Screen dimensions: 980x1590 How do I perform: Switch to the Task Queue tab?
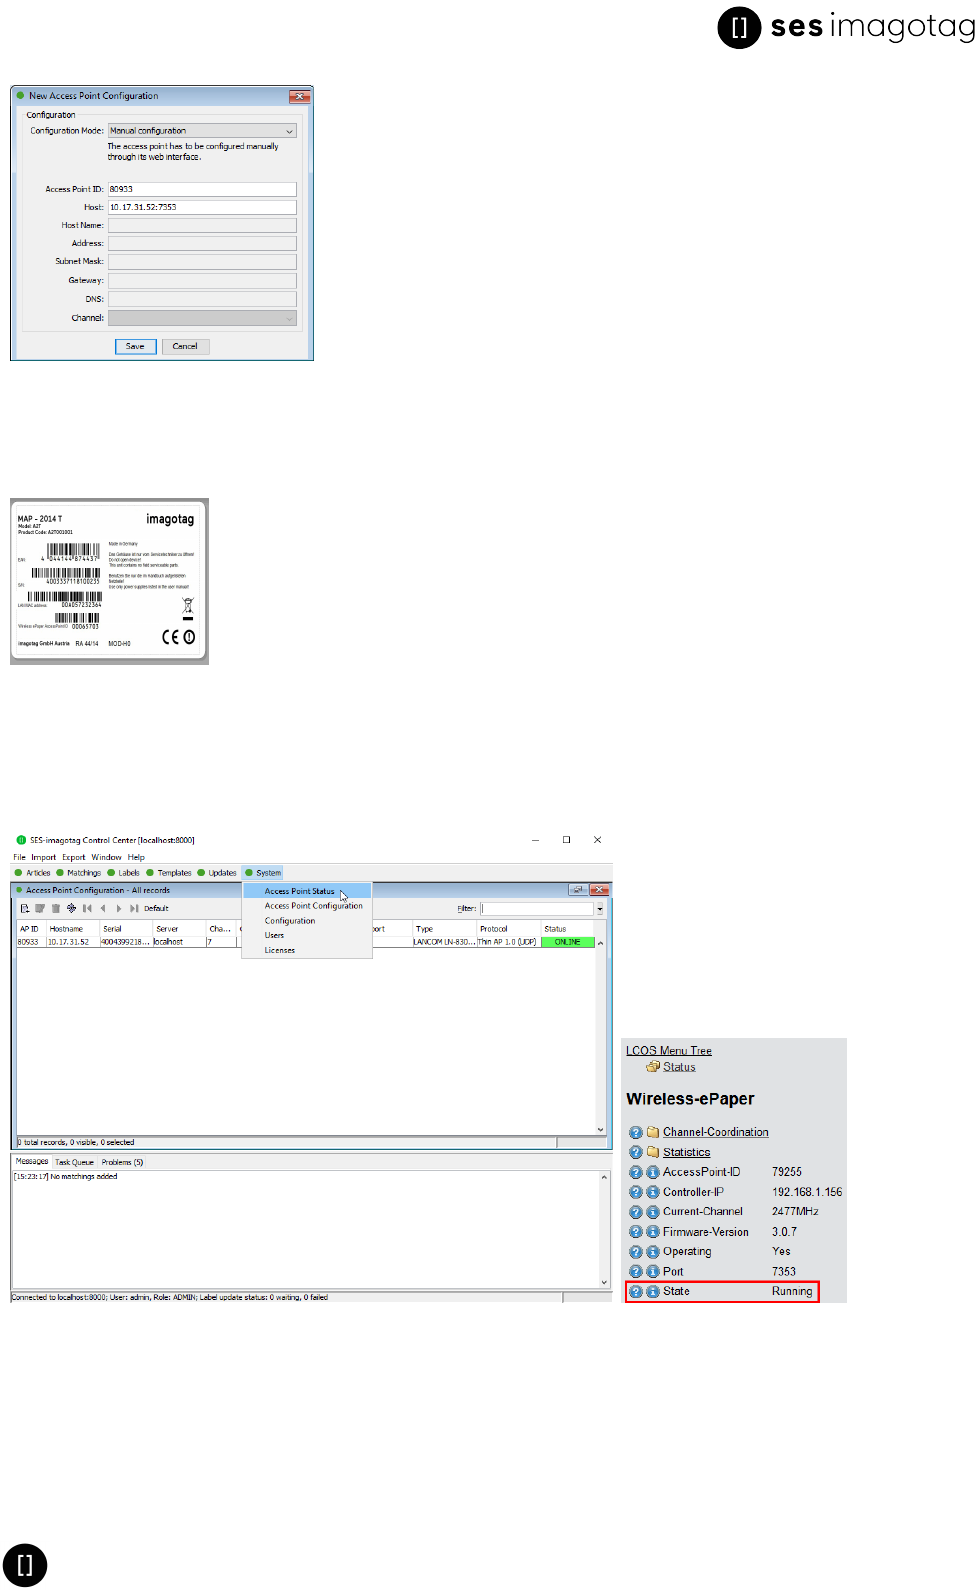click(x=74, y=1162)
